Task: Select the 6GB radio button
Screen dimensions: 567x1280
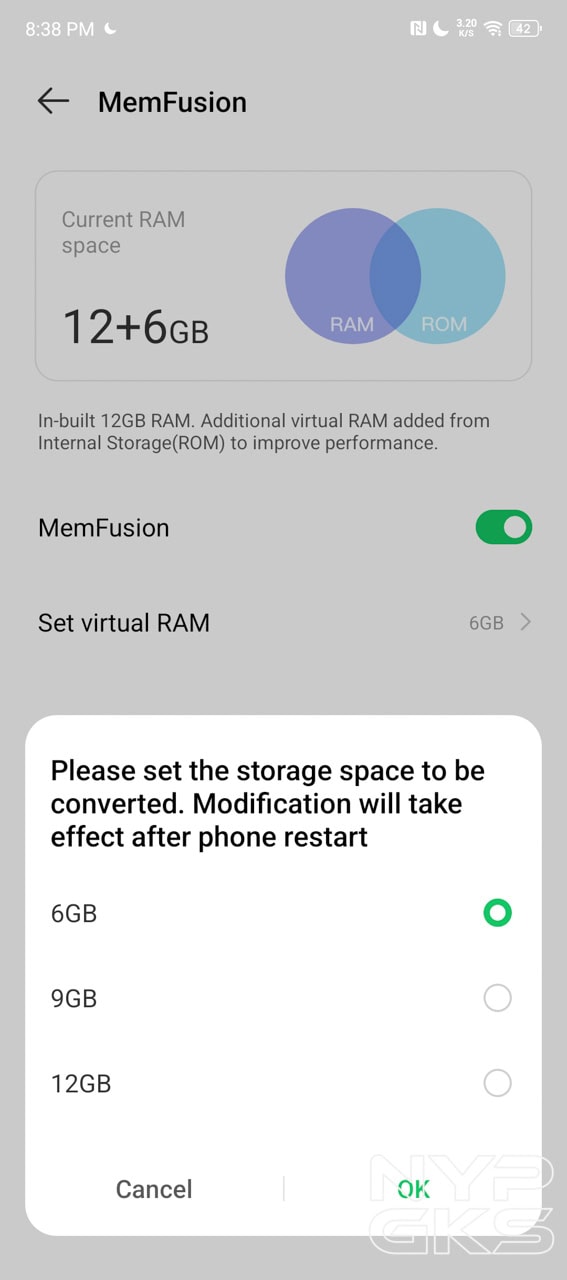Action: 497,912
